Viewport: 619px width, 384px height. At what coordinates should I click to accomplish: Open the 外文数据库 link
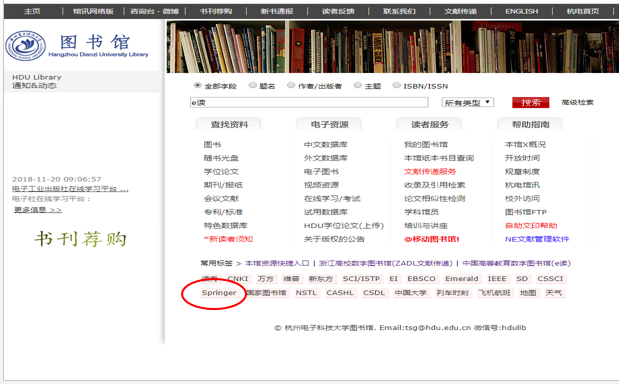[x=326, y=158]
